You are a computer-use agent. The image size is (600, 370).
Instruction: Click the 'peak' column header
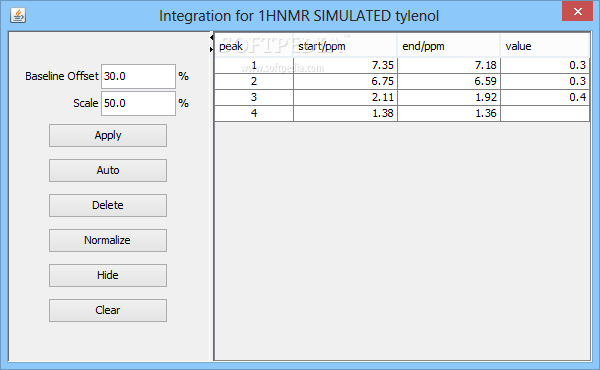pos(254,46)
